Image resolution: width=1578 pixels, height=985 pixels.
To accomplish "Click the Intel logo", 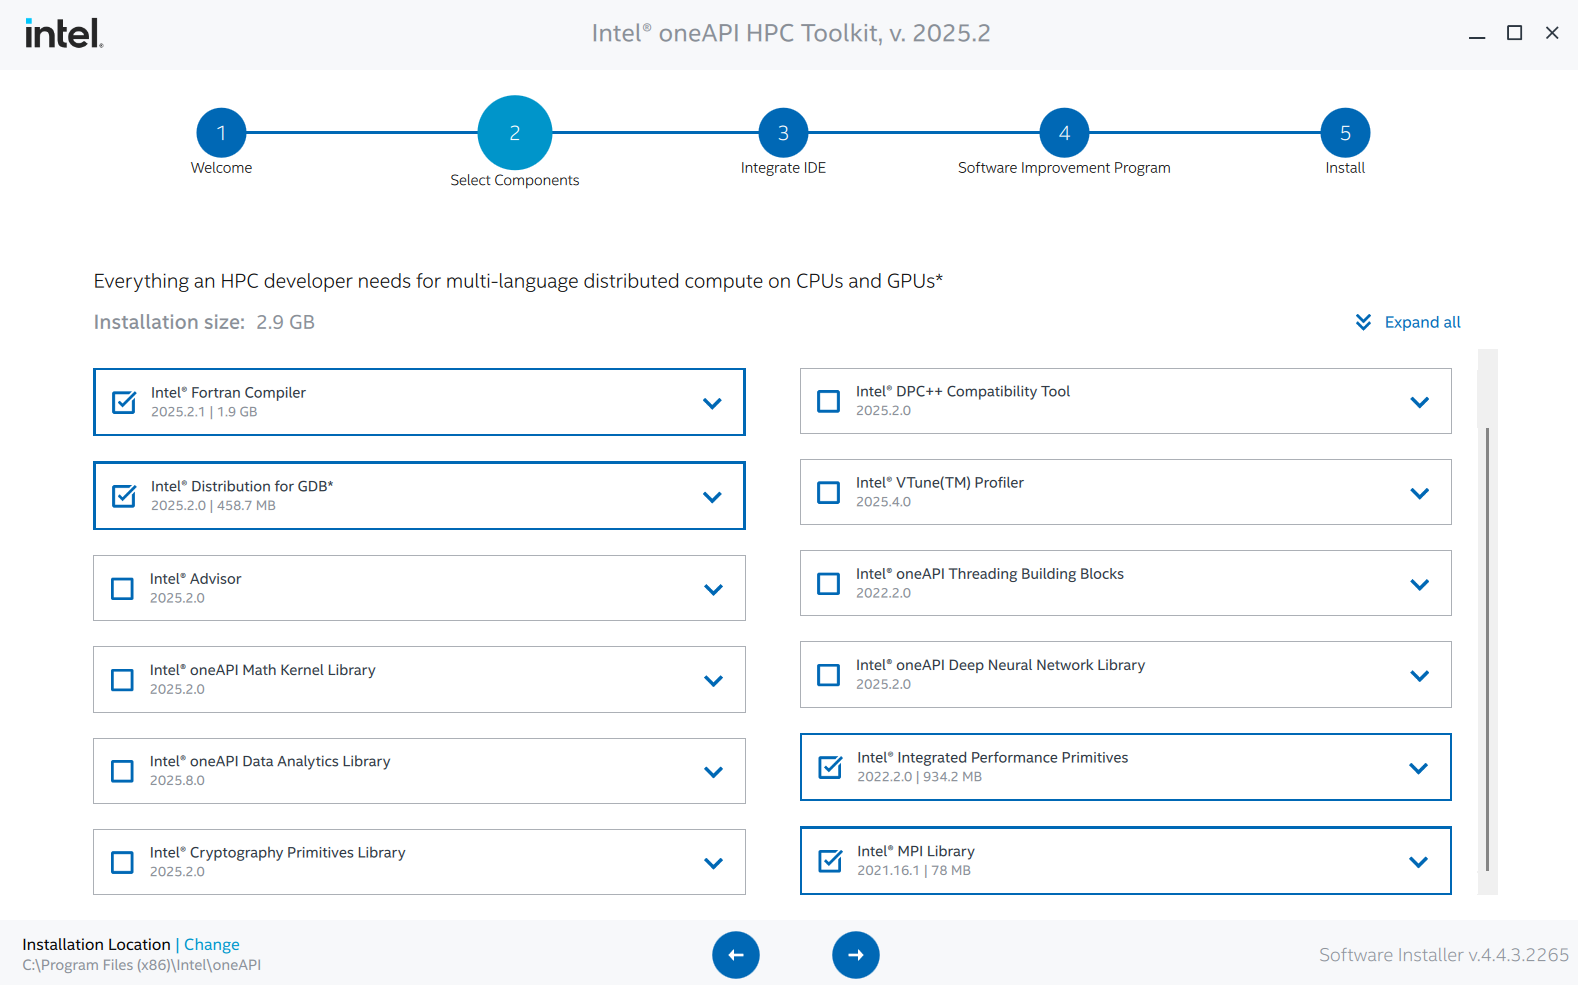I will [64, 34].
